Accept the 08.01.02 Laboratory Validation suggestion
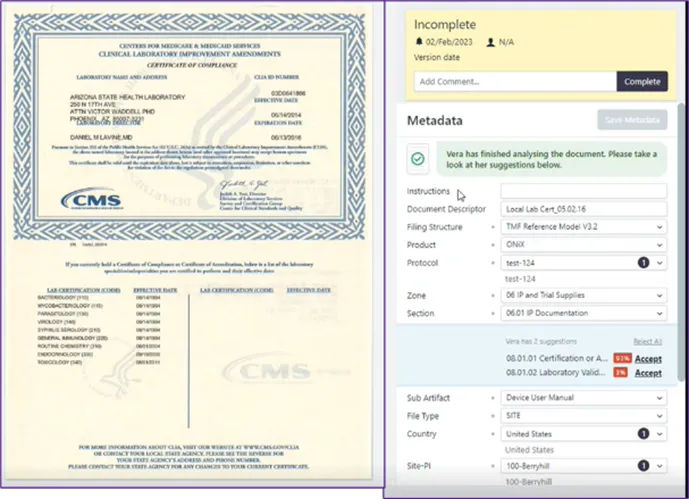689x499 pixels. pos(648,373)
